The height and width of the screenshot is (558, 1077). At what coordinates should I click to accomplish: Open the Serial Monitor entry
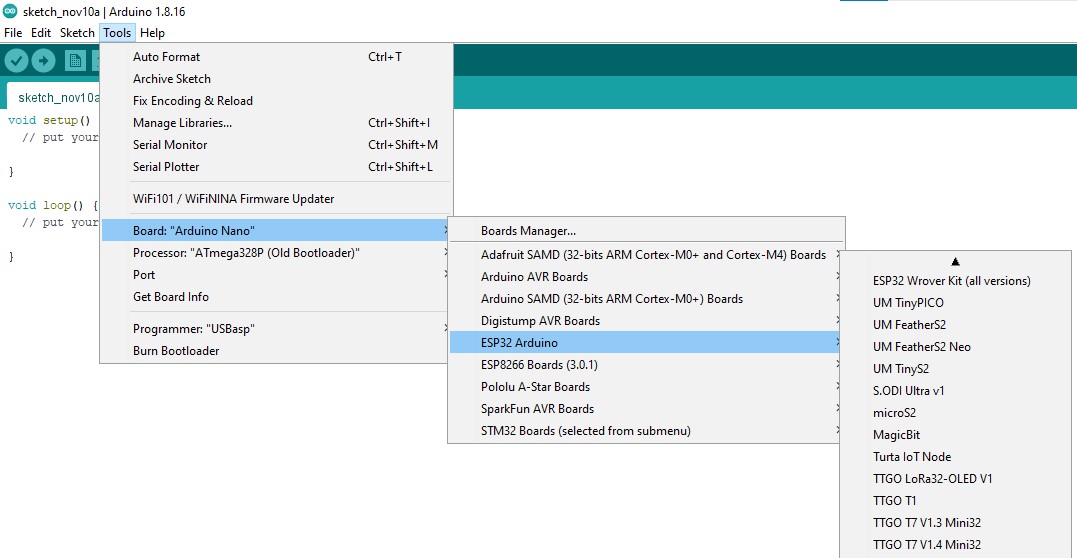pyautogui.click(x=170, y=145)
